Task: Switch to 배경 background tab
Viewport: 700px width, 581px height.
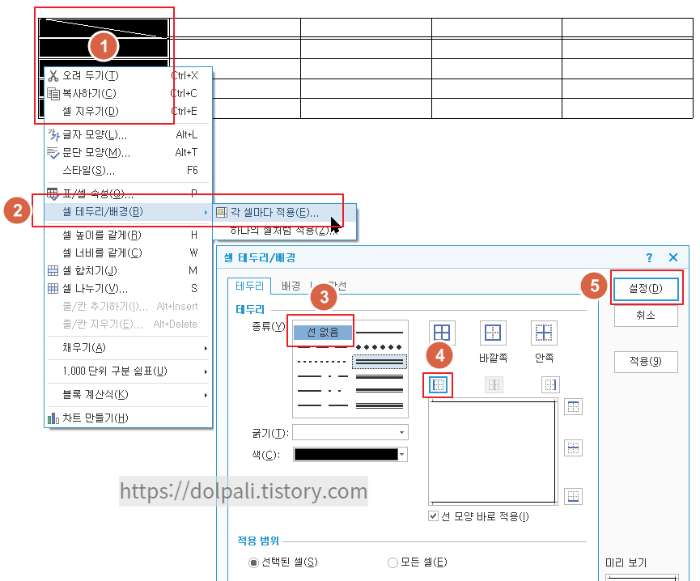Action: (x=291, y=286)
